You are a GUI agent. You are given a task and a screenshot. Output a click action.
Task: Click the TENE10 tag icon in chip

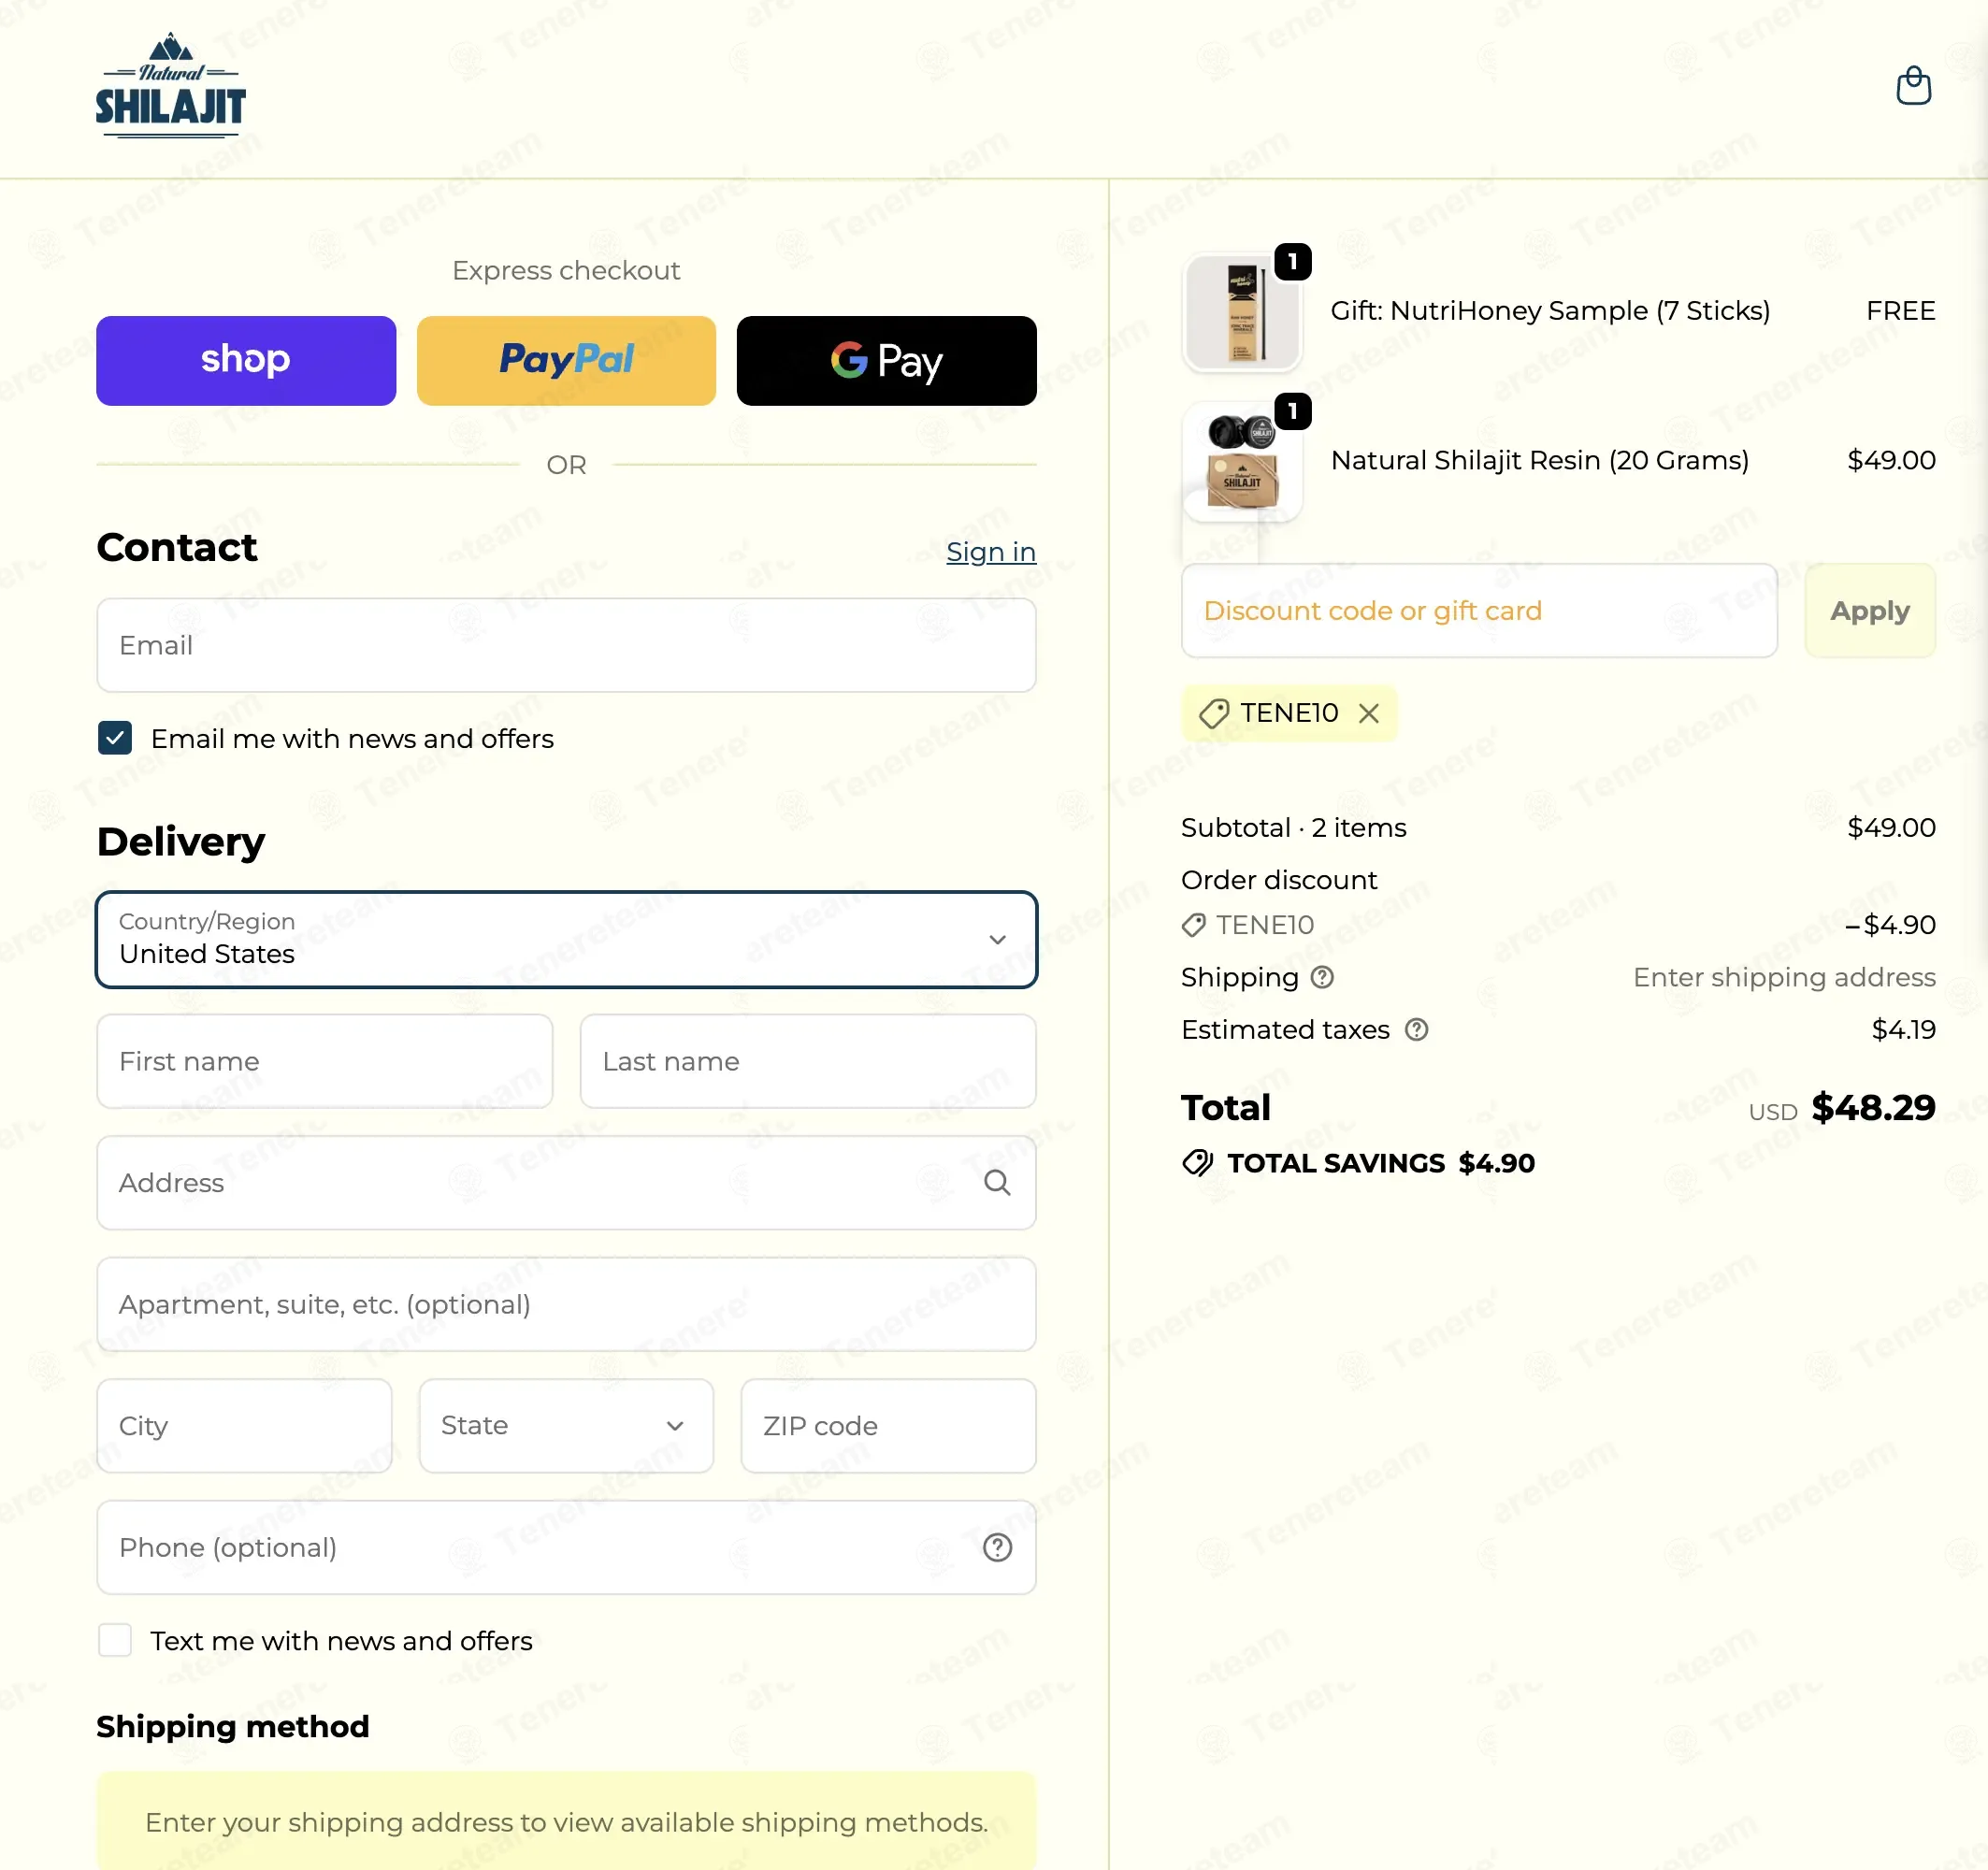[1213, 713]
